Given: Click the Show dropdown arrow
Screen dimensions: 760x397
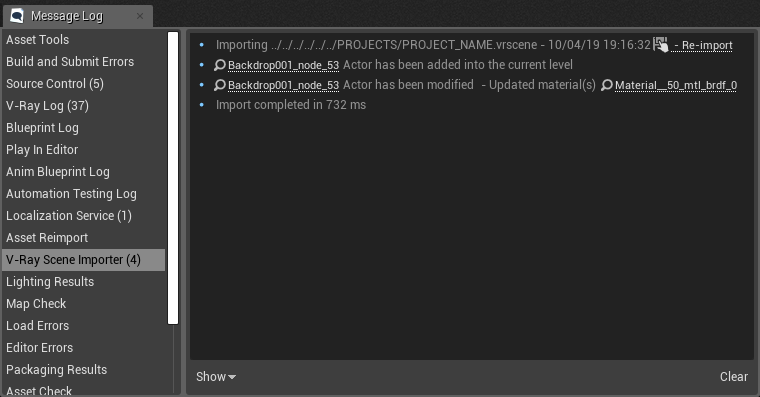Looking at the screenshot, I should point(232,377).
